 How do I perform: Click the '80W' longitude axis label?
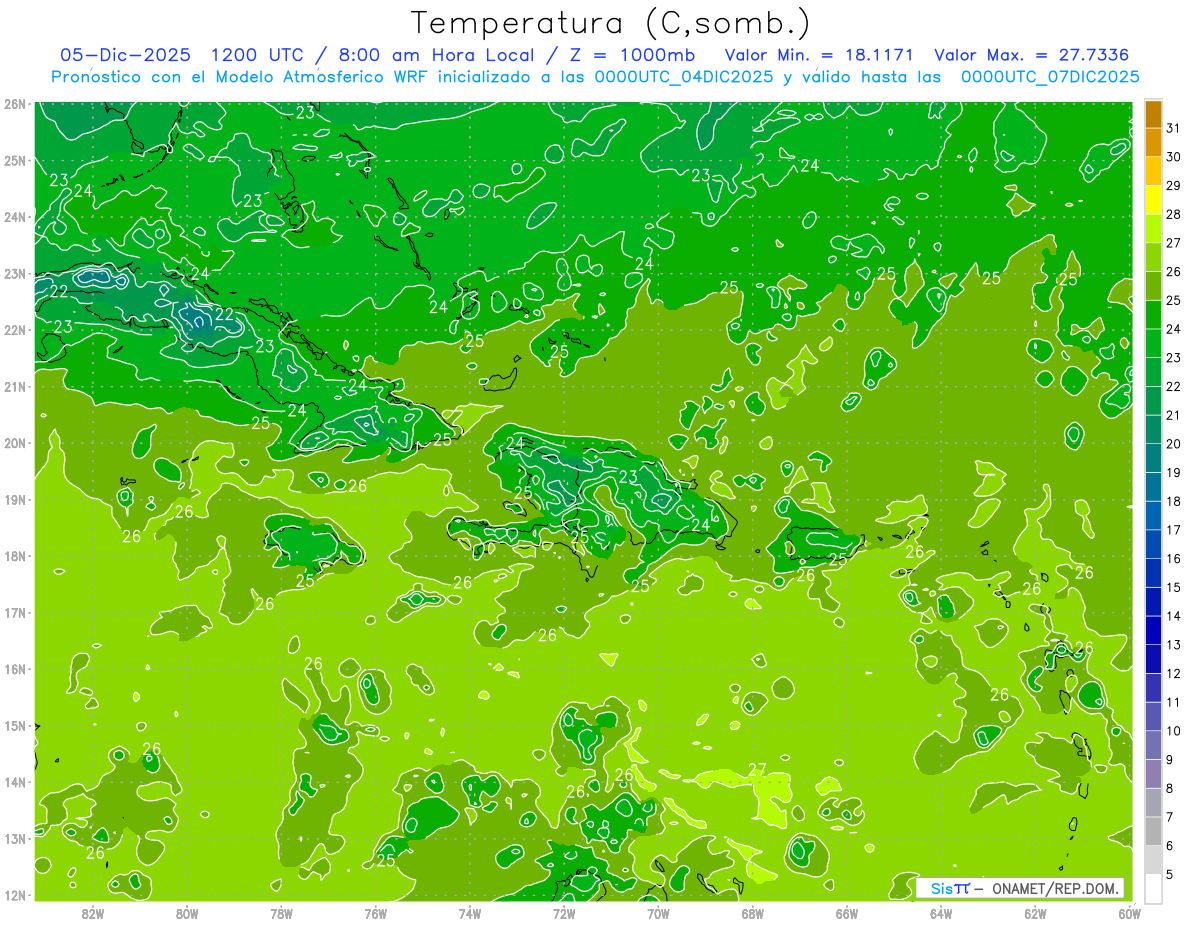tap(187, 912)
